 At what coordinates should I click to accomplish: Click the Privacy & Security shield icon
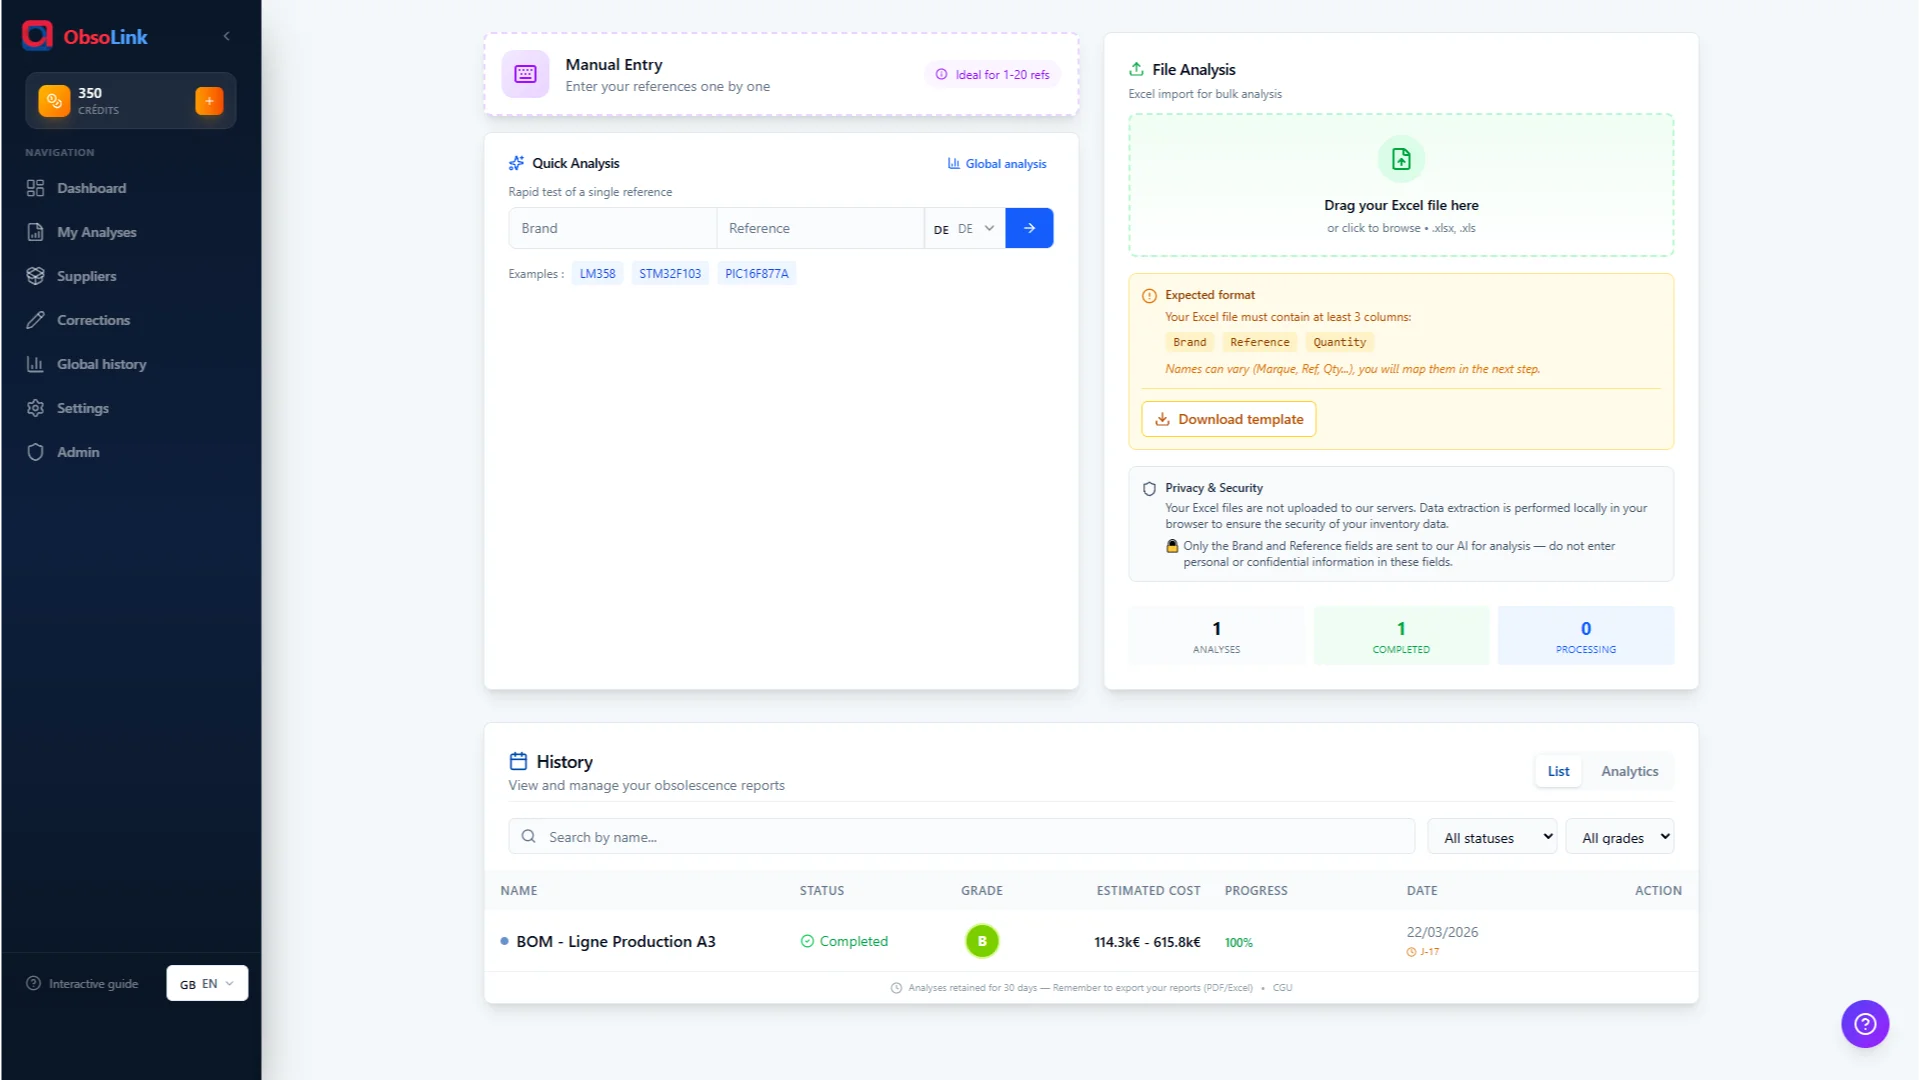pos(1149,489)
